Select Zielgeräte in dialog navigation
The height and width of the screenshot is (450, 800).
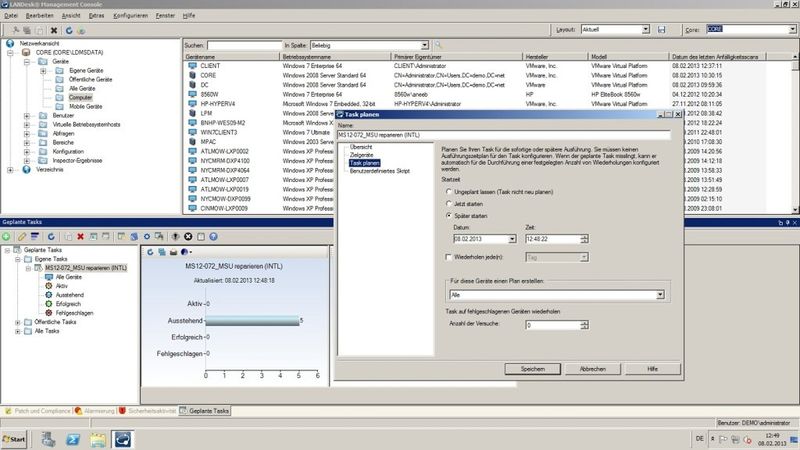click(361, 155)
